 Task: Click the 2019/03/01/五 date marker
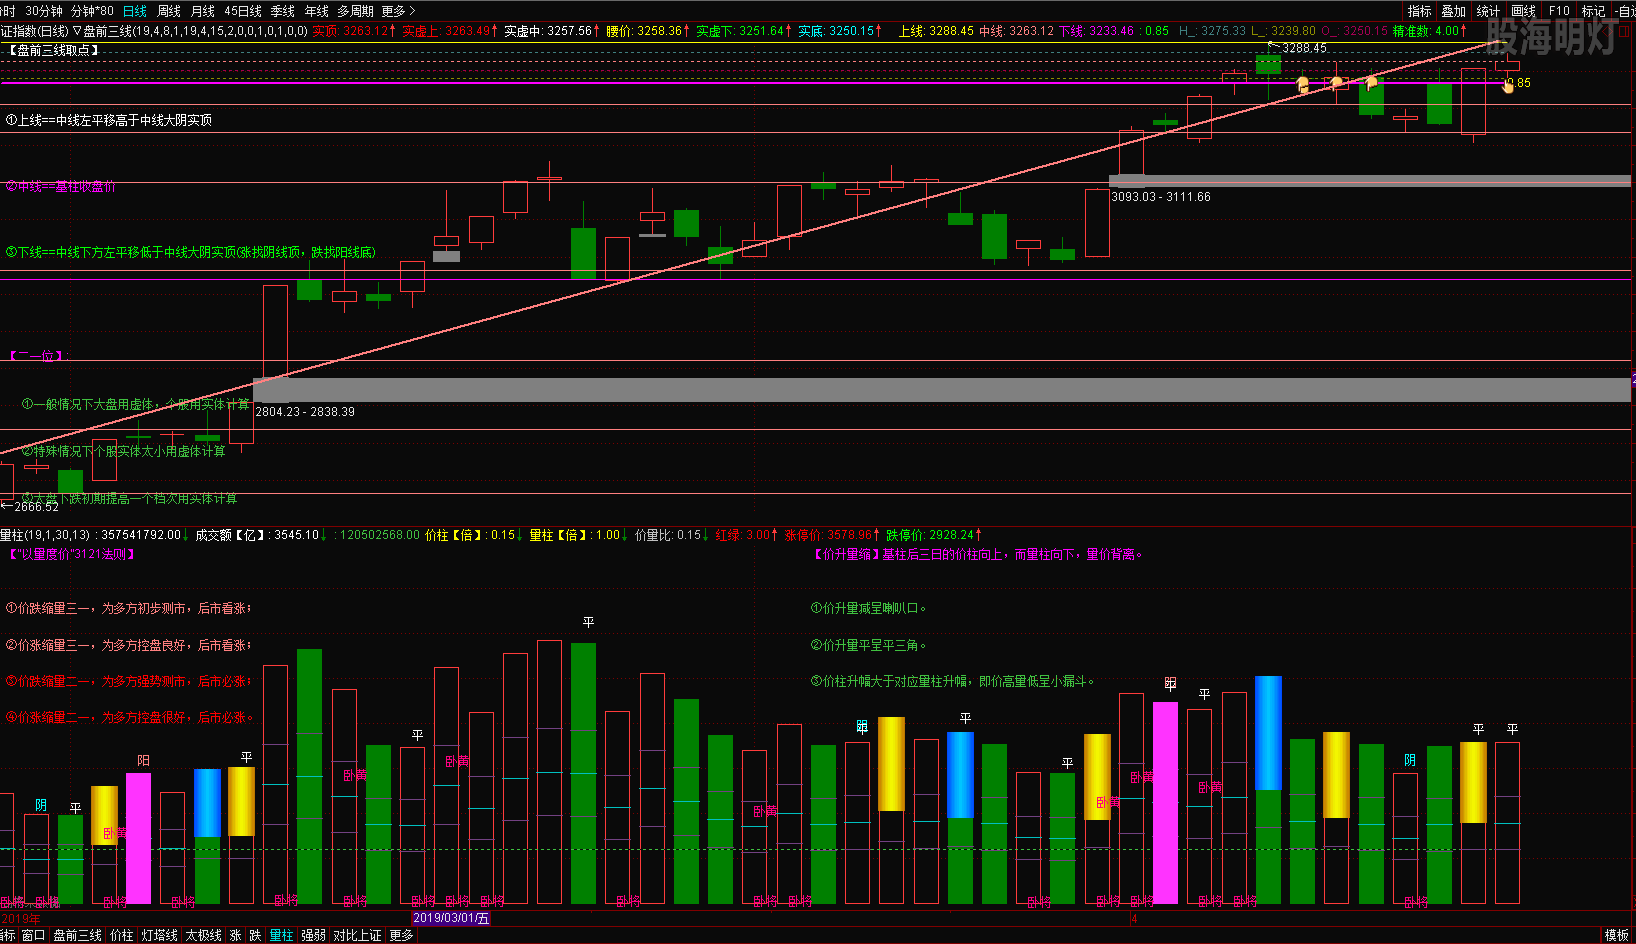[x=452, y=918]
